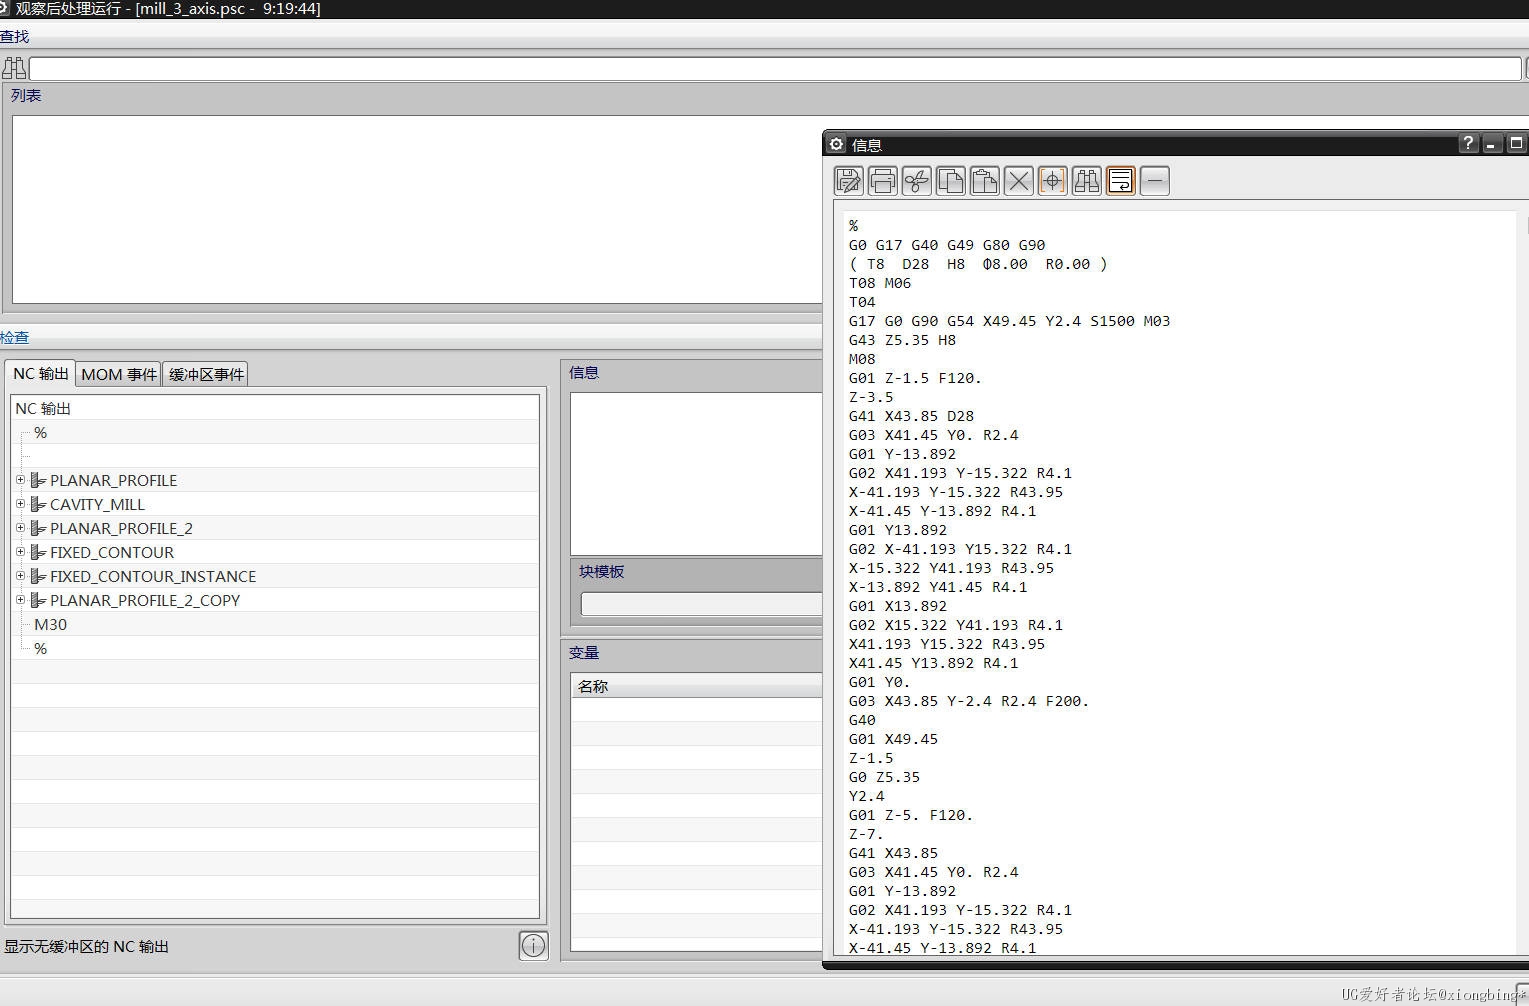Click the crosshair select icon in 信息 toolbar
Screen dimensions: 1529x1006
(1053, 181)
